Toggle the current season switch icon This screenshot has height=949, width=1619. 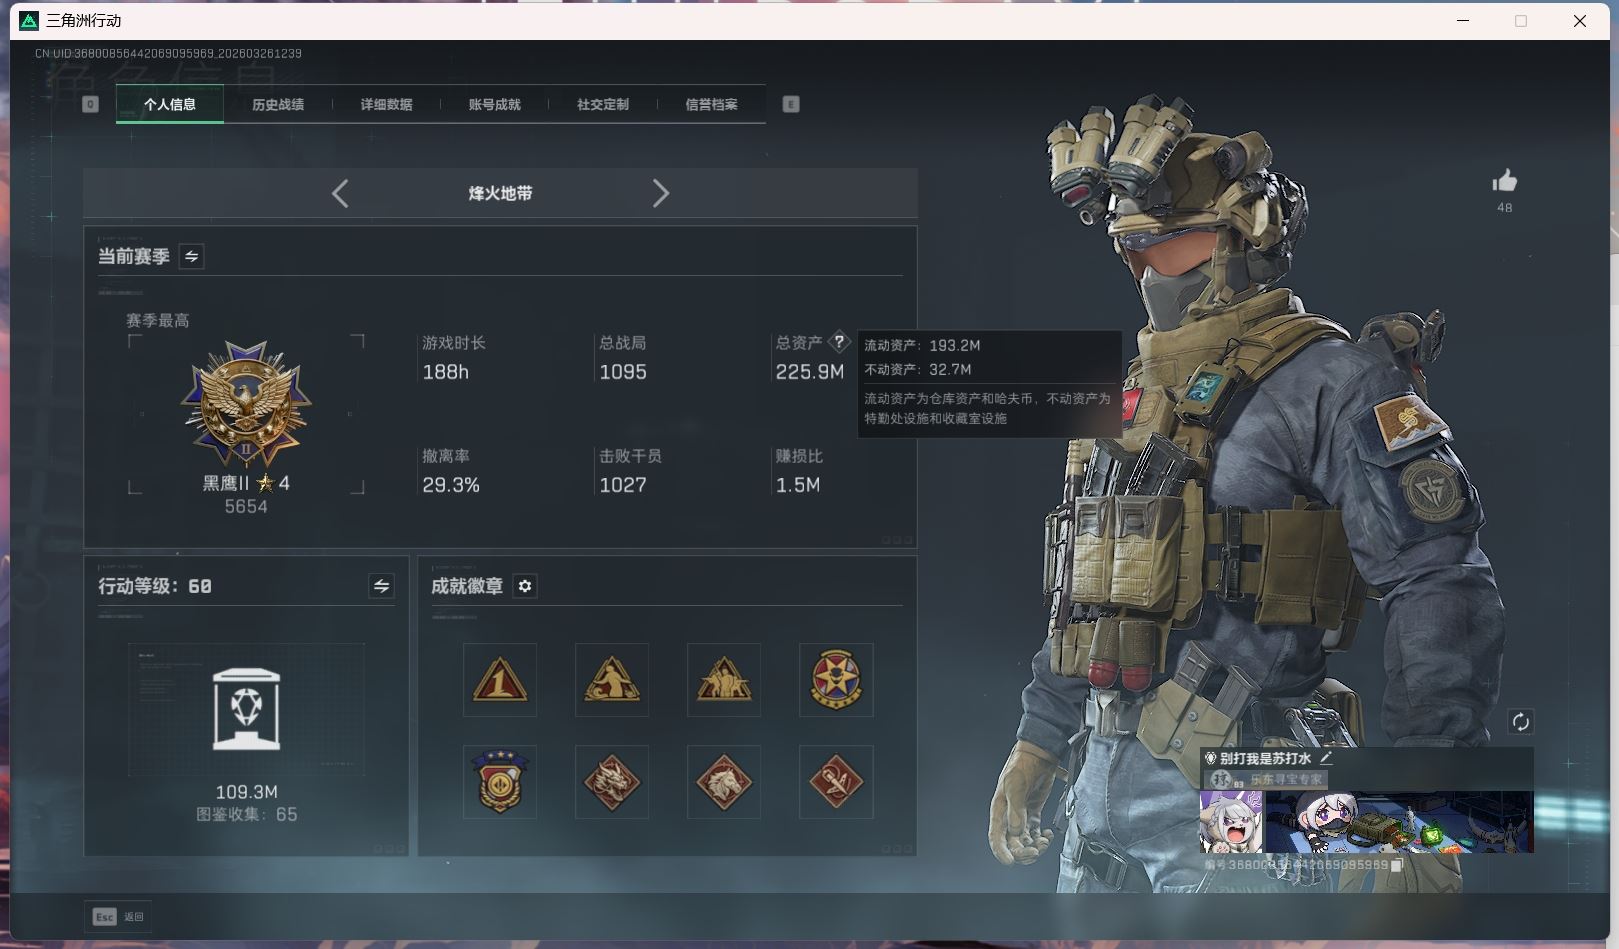point(191,256)
